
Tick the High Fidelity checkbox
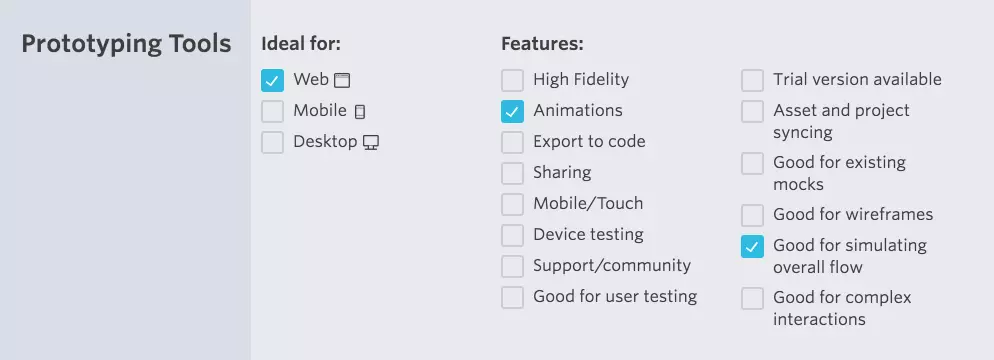point(513,80)
